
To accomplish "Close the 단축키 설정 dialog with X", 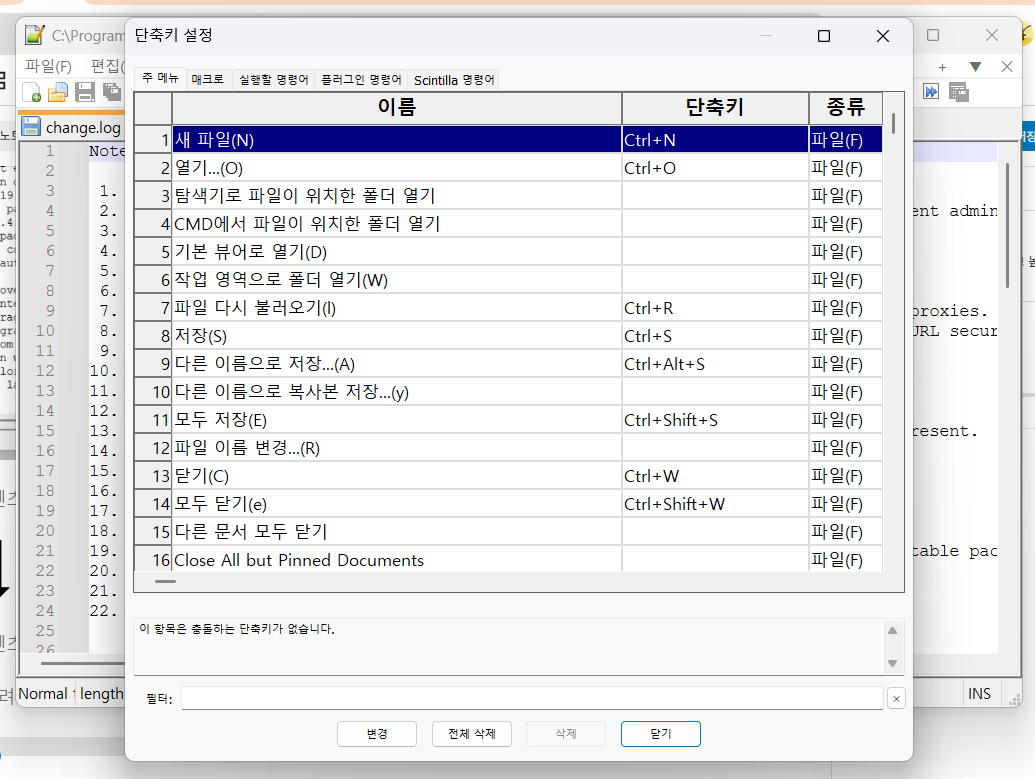I will 883,36.
